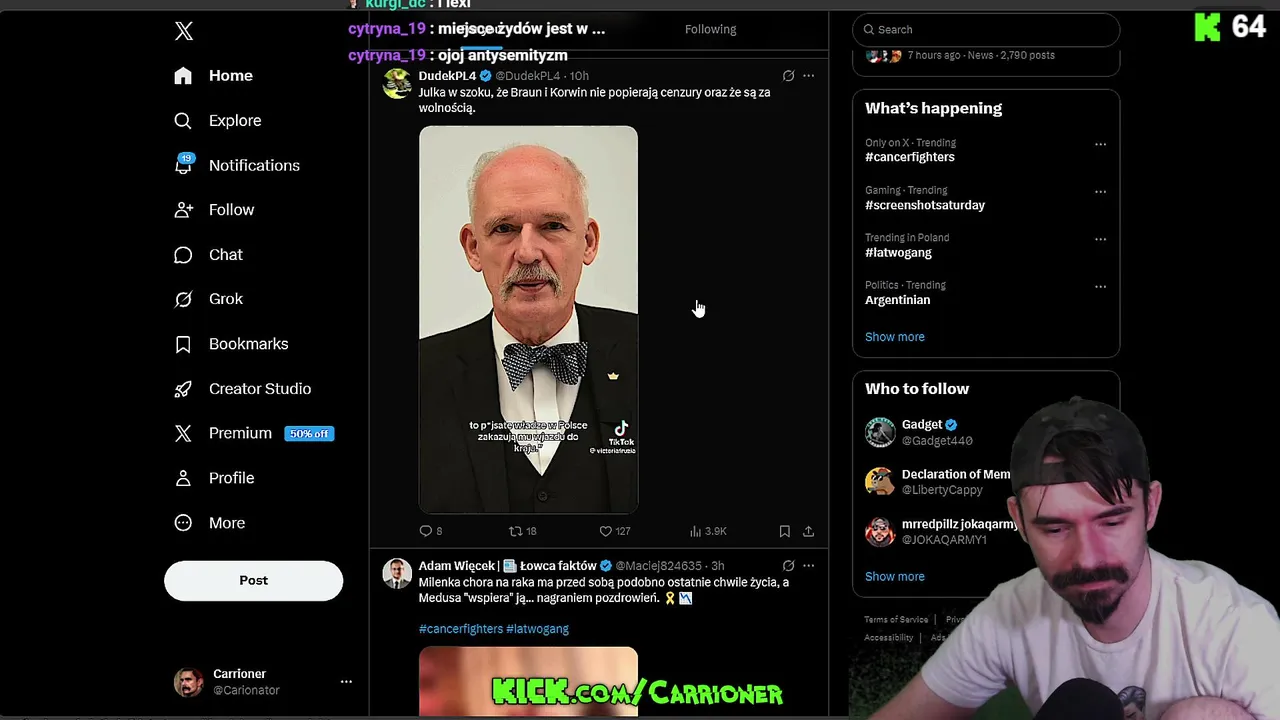
Task: Open the Gadget @Gadget440 profile name
Action: (922, 425)
